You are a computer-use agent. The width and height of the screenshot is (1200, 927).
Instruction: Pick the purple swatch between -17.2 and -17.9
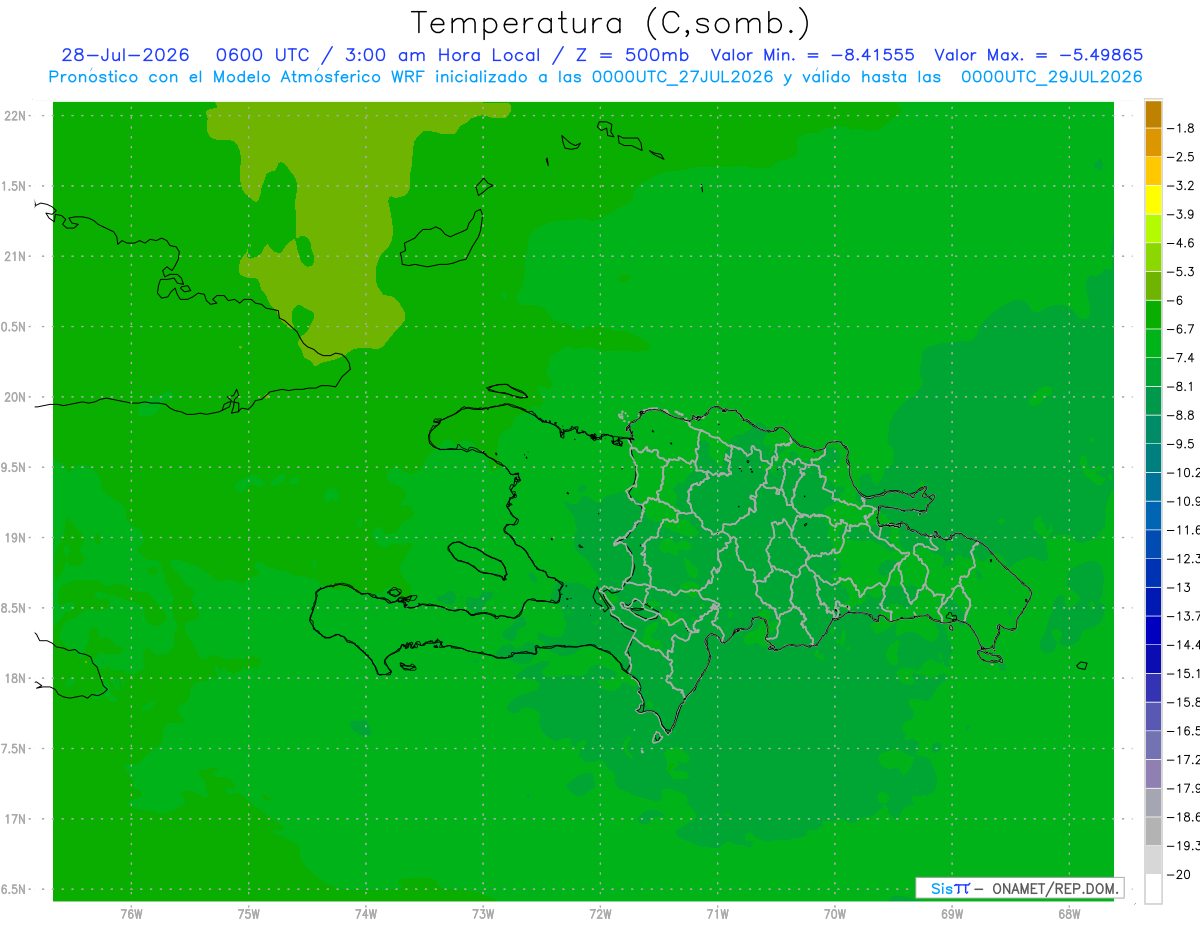[x=1153, y=774]
